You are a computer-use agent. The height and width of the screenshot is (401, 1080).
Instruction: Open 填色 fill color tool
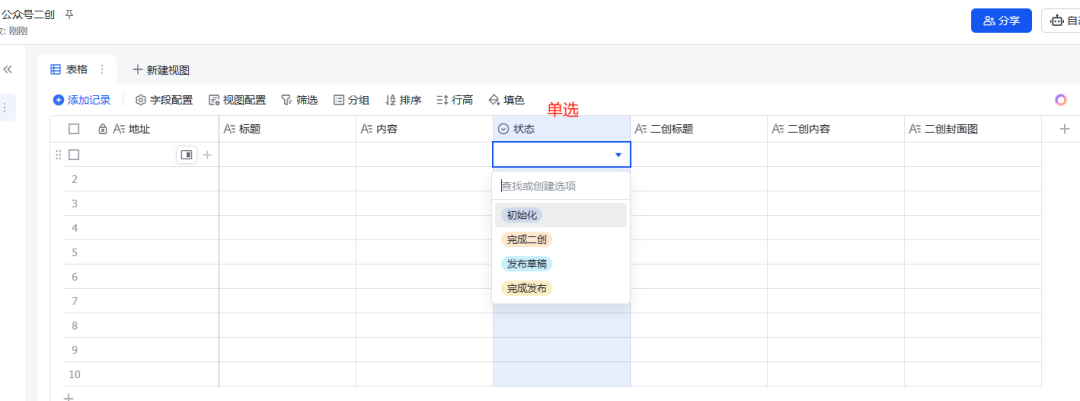point(506,100)
